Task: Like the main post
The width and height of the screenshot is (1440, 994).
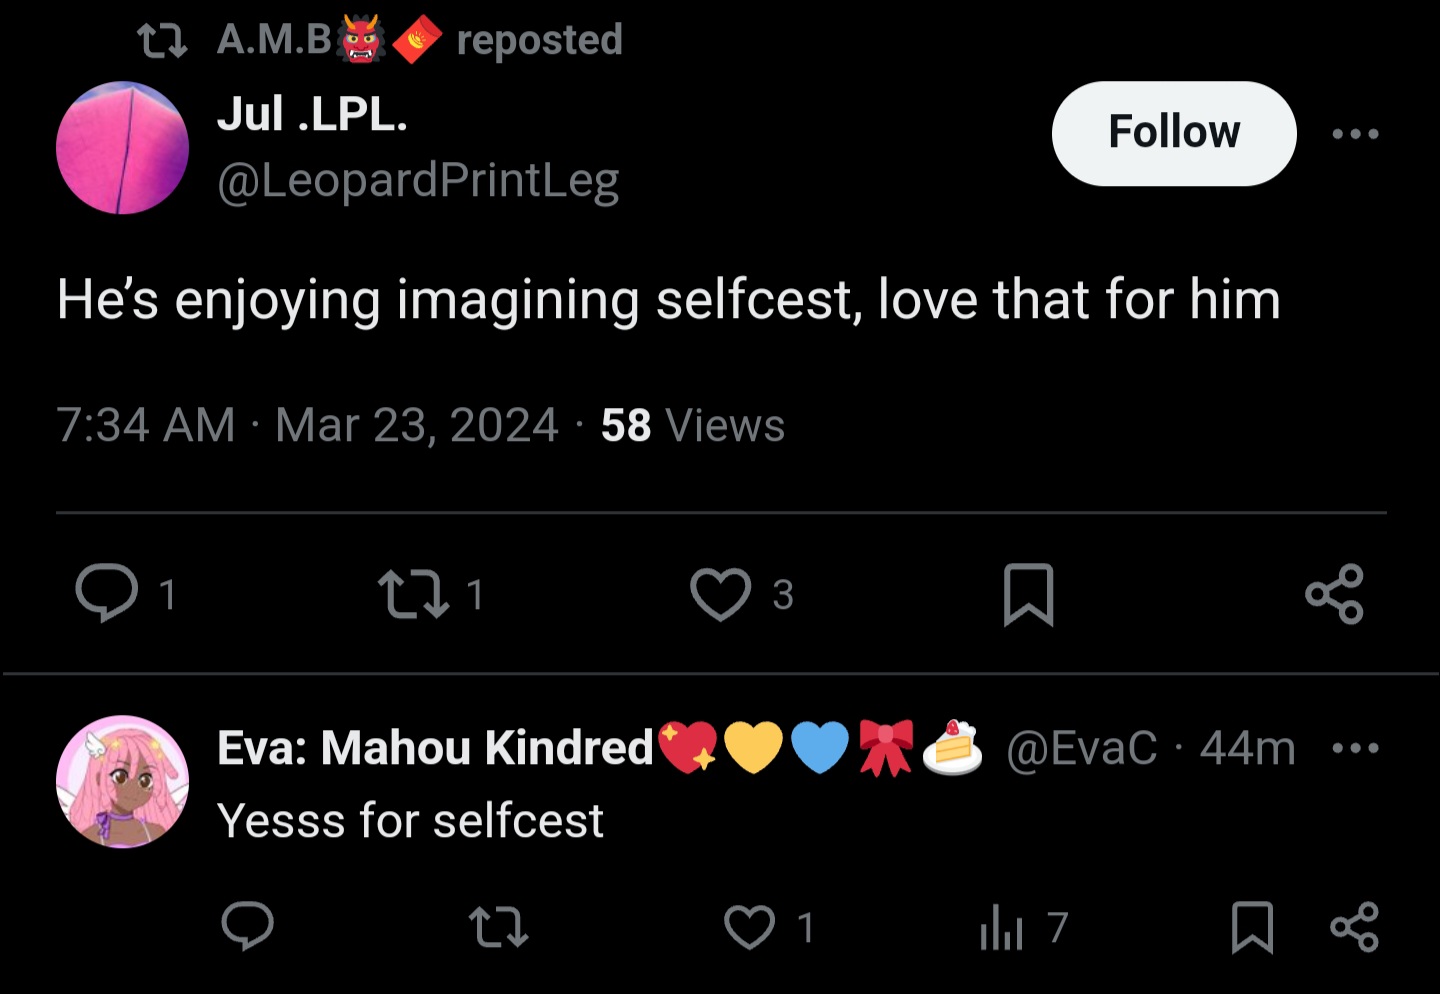Action: 720,594
